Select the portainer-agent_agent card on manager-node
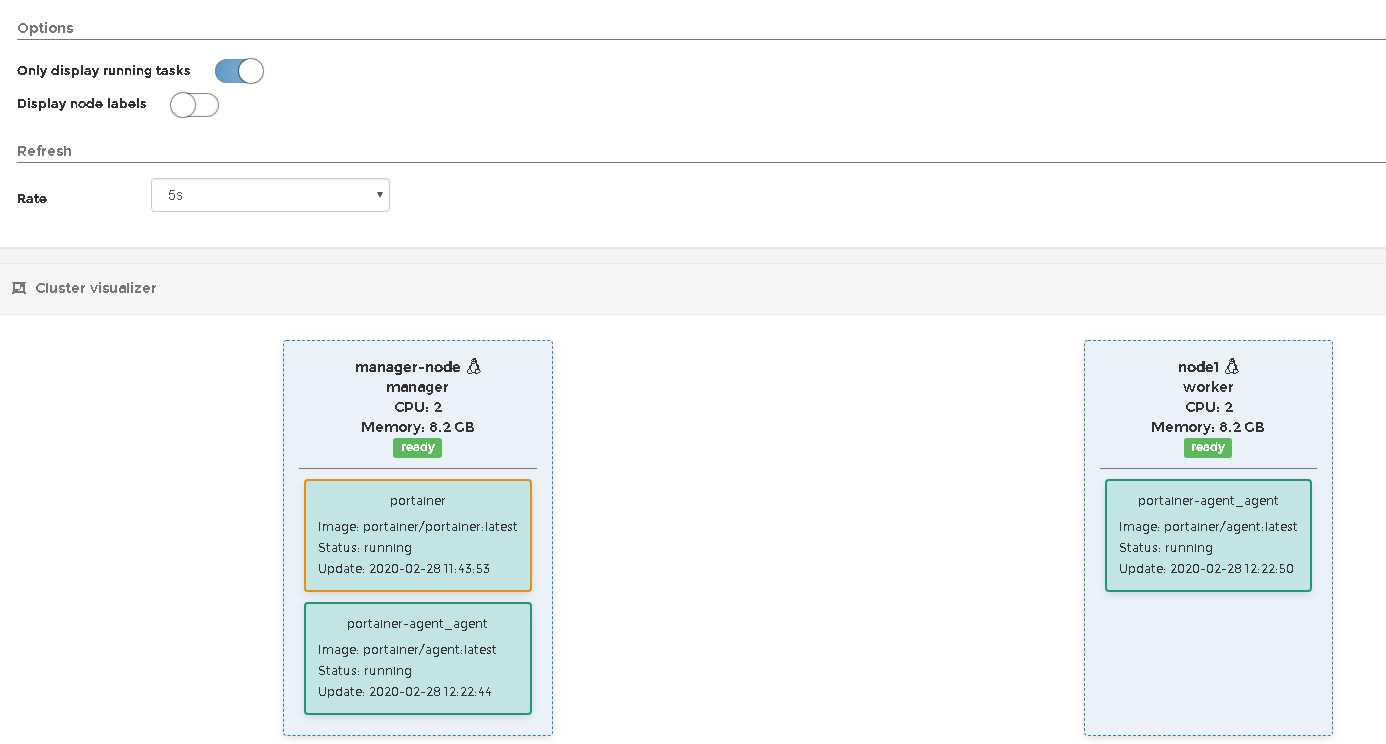This screenshot has height=744, width=1386. pyautogui.click(x=418, y=658)
